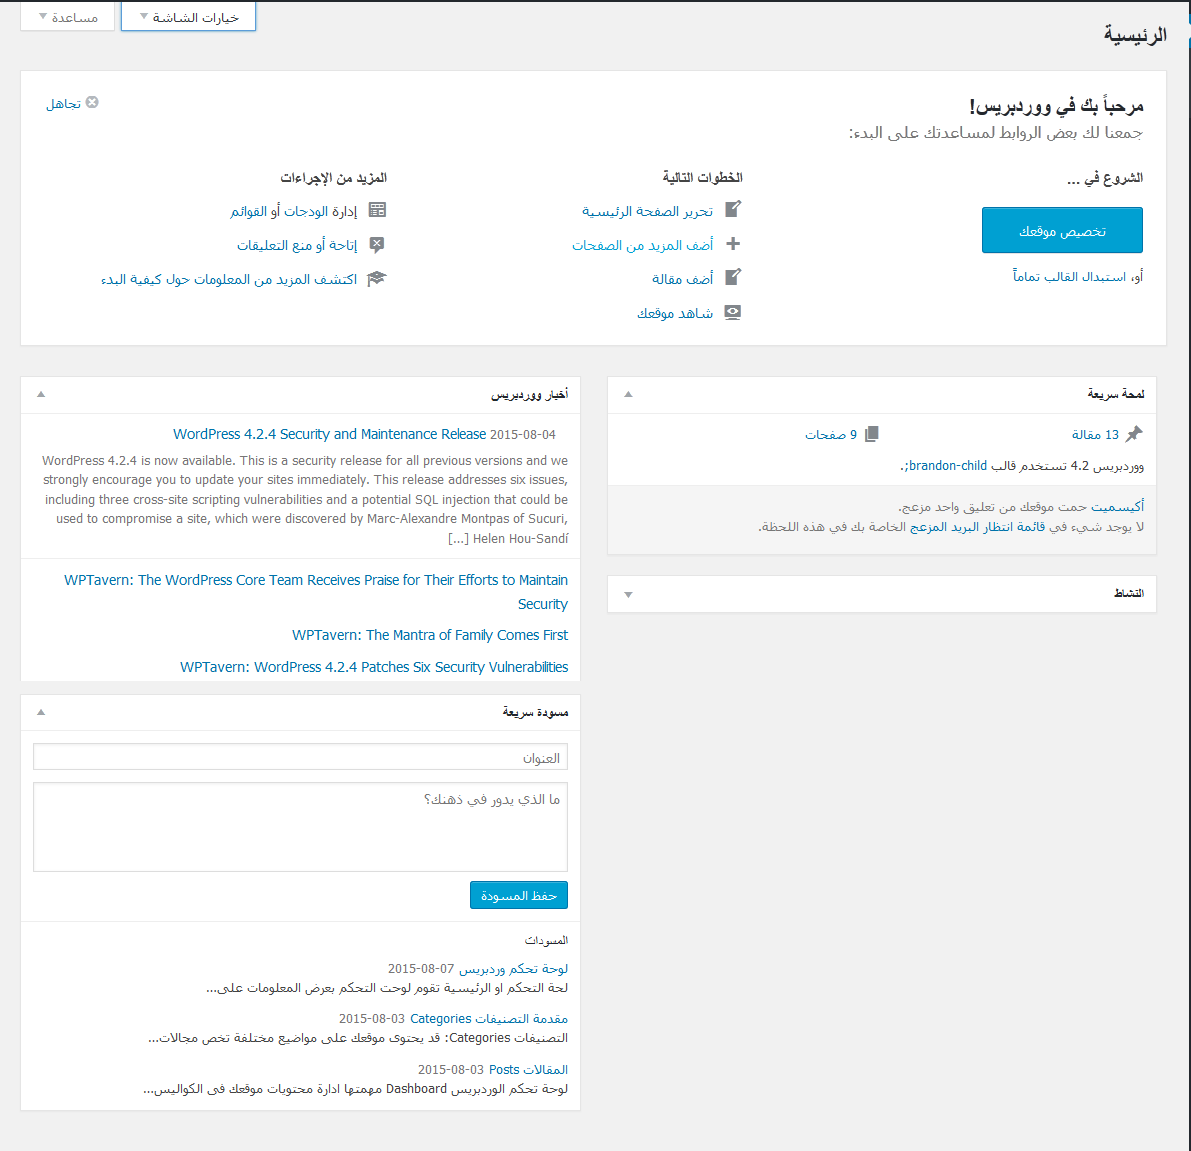1191x1151 pixels.
Task: Click the pages icon next to 9 صفحات
Action: (872, 434)
